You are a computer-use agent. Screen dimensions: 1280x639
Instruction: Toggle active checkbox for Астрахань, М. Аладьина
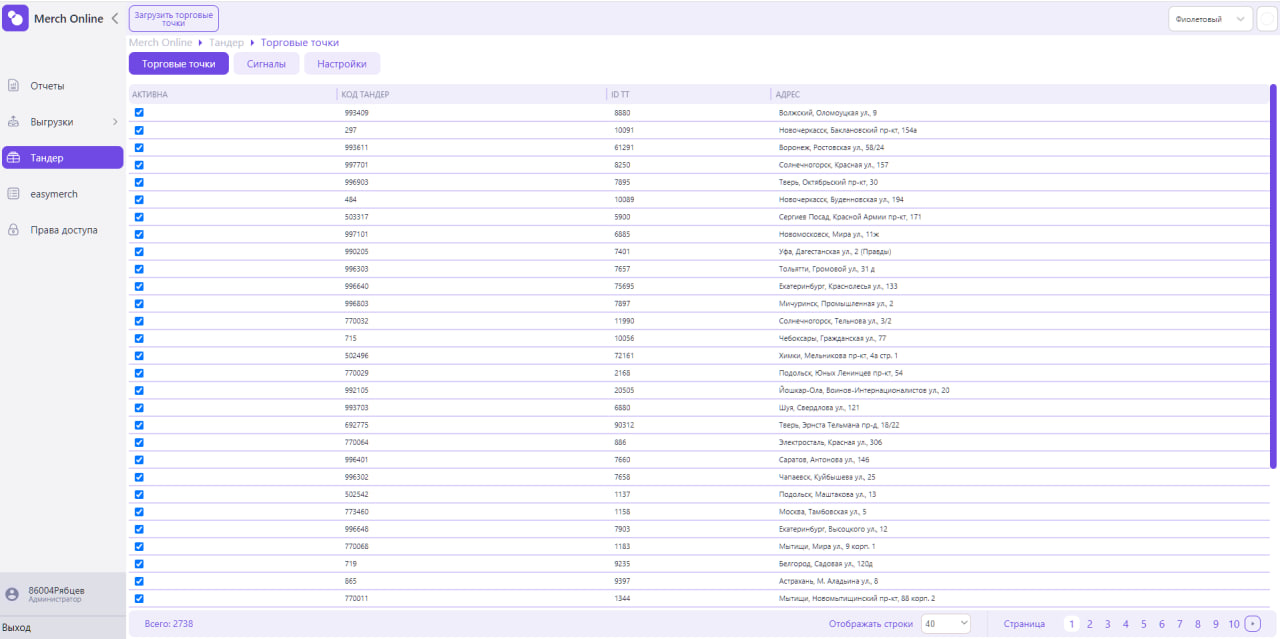[139, 581]
